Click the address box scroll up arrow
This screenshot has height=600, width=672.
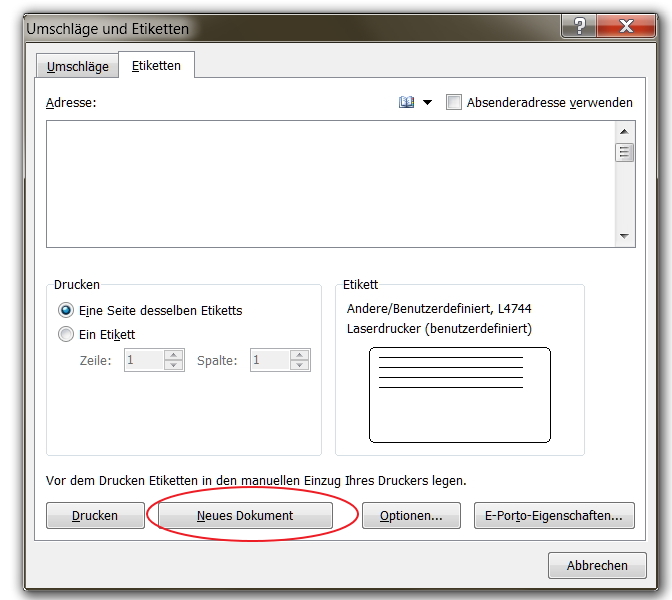pos(624,132)
